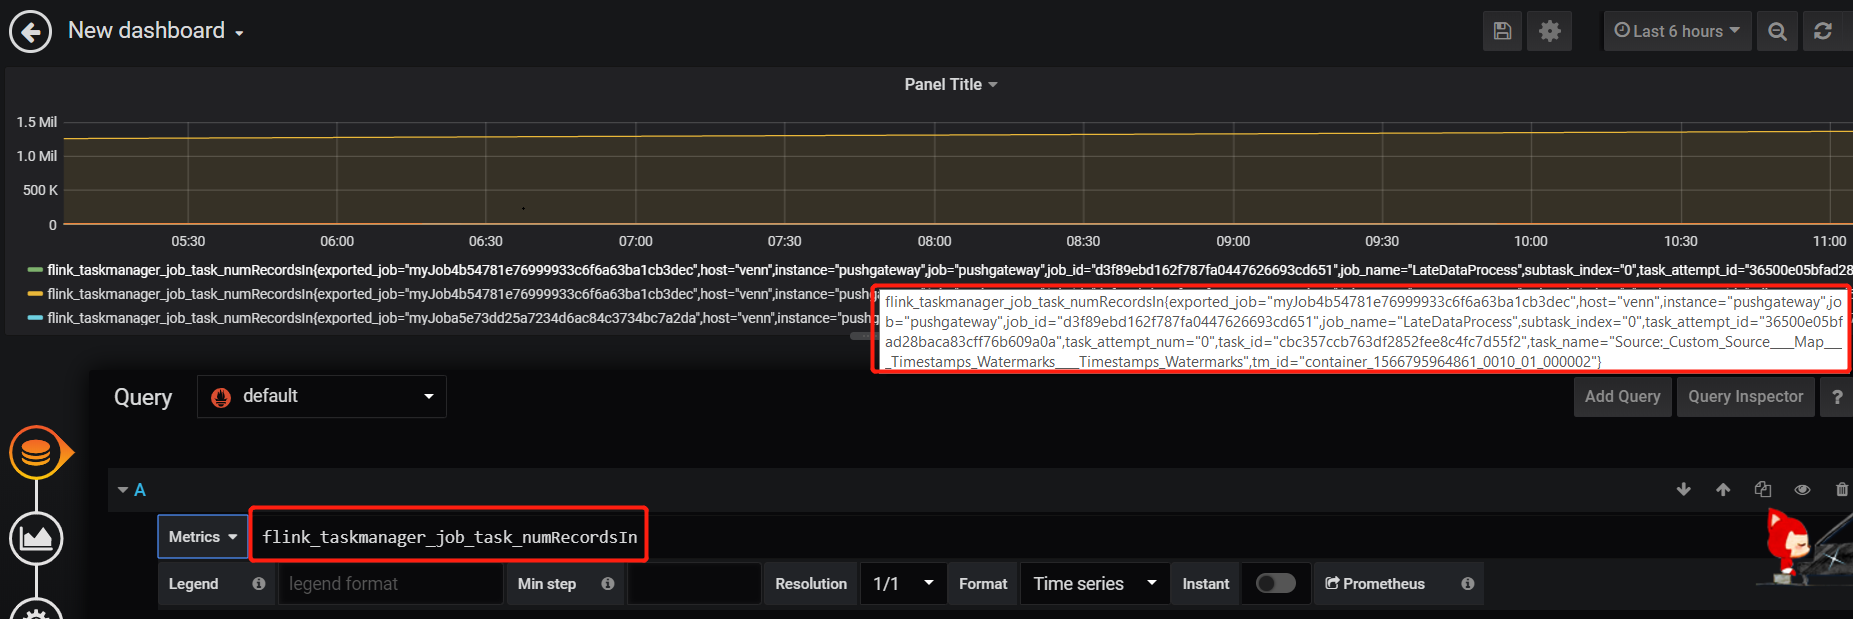Open the Prometheus link

pos(1375,584)
